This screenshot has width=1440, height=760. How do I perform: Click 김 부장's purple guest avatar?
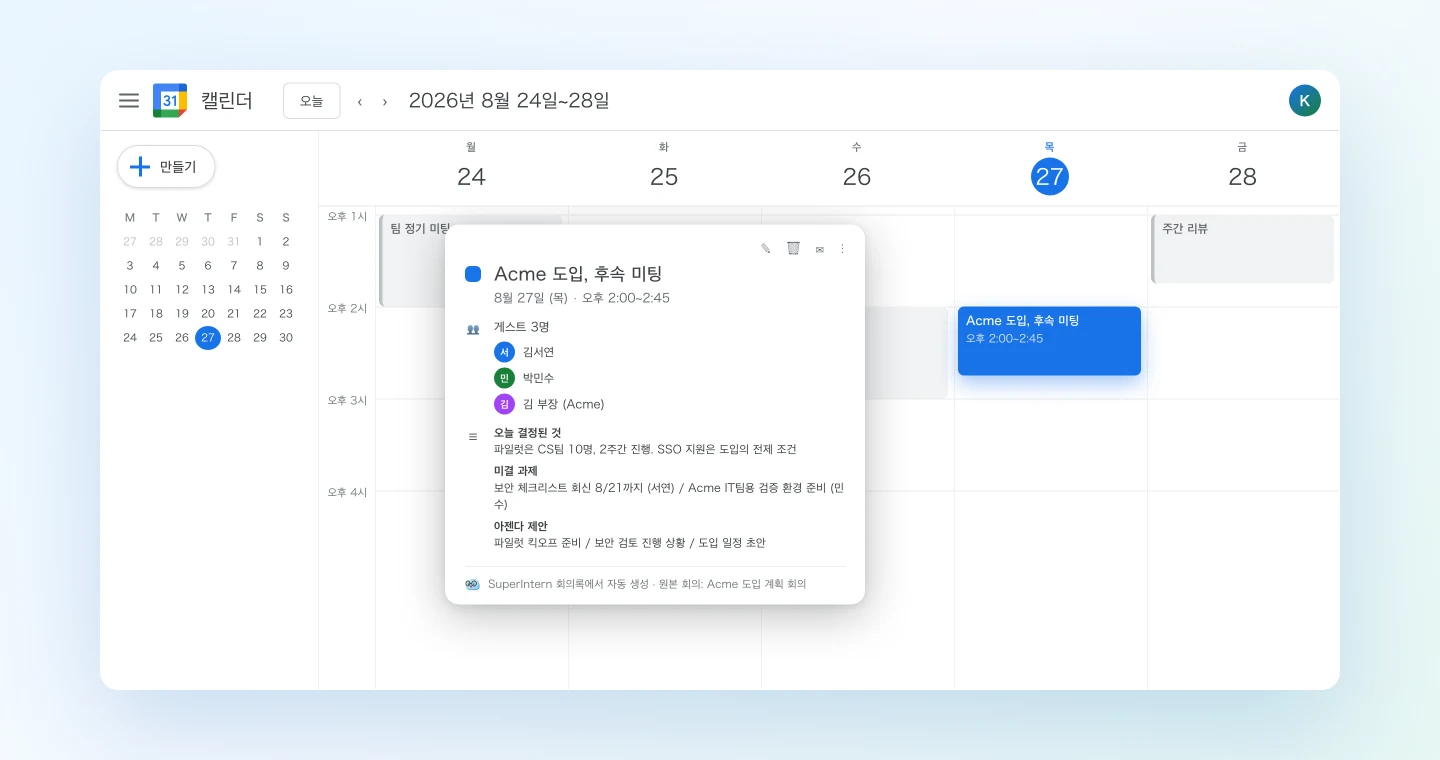504,404
